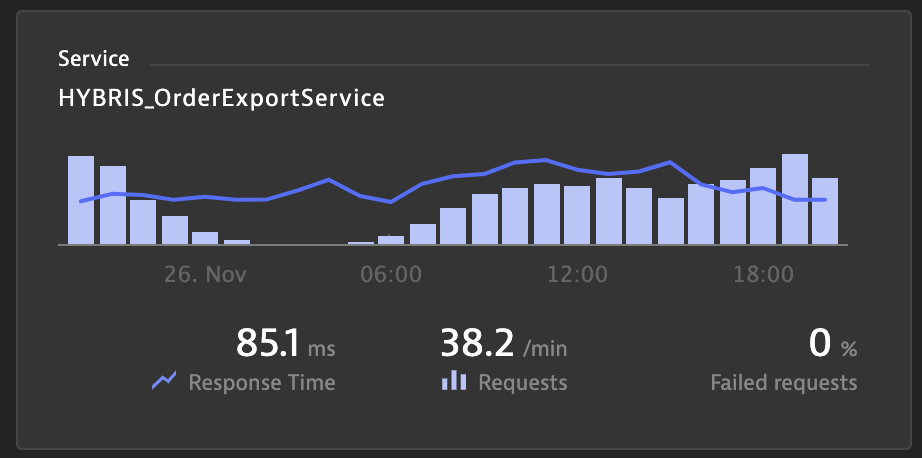This screenshot has height=458, width=922.
Task: Open the Failed requests label
Action: click(x=783, y=382)
